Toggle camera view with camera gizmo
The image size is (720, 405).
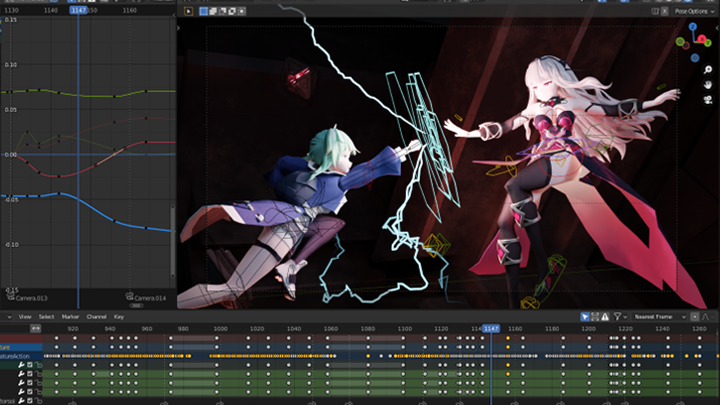[708, 100]
